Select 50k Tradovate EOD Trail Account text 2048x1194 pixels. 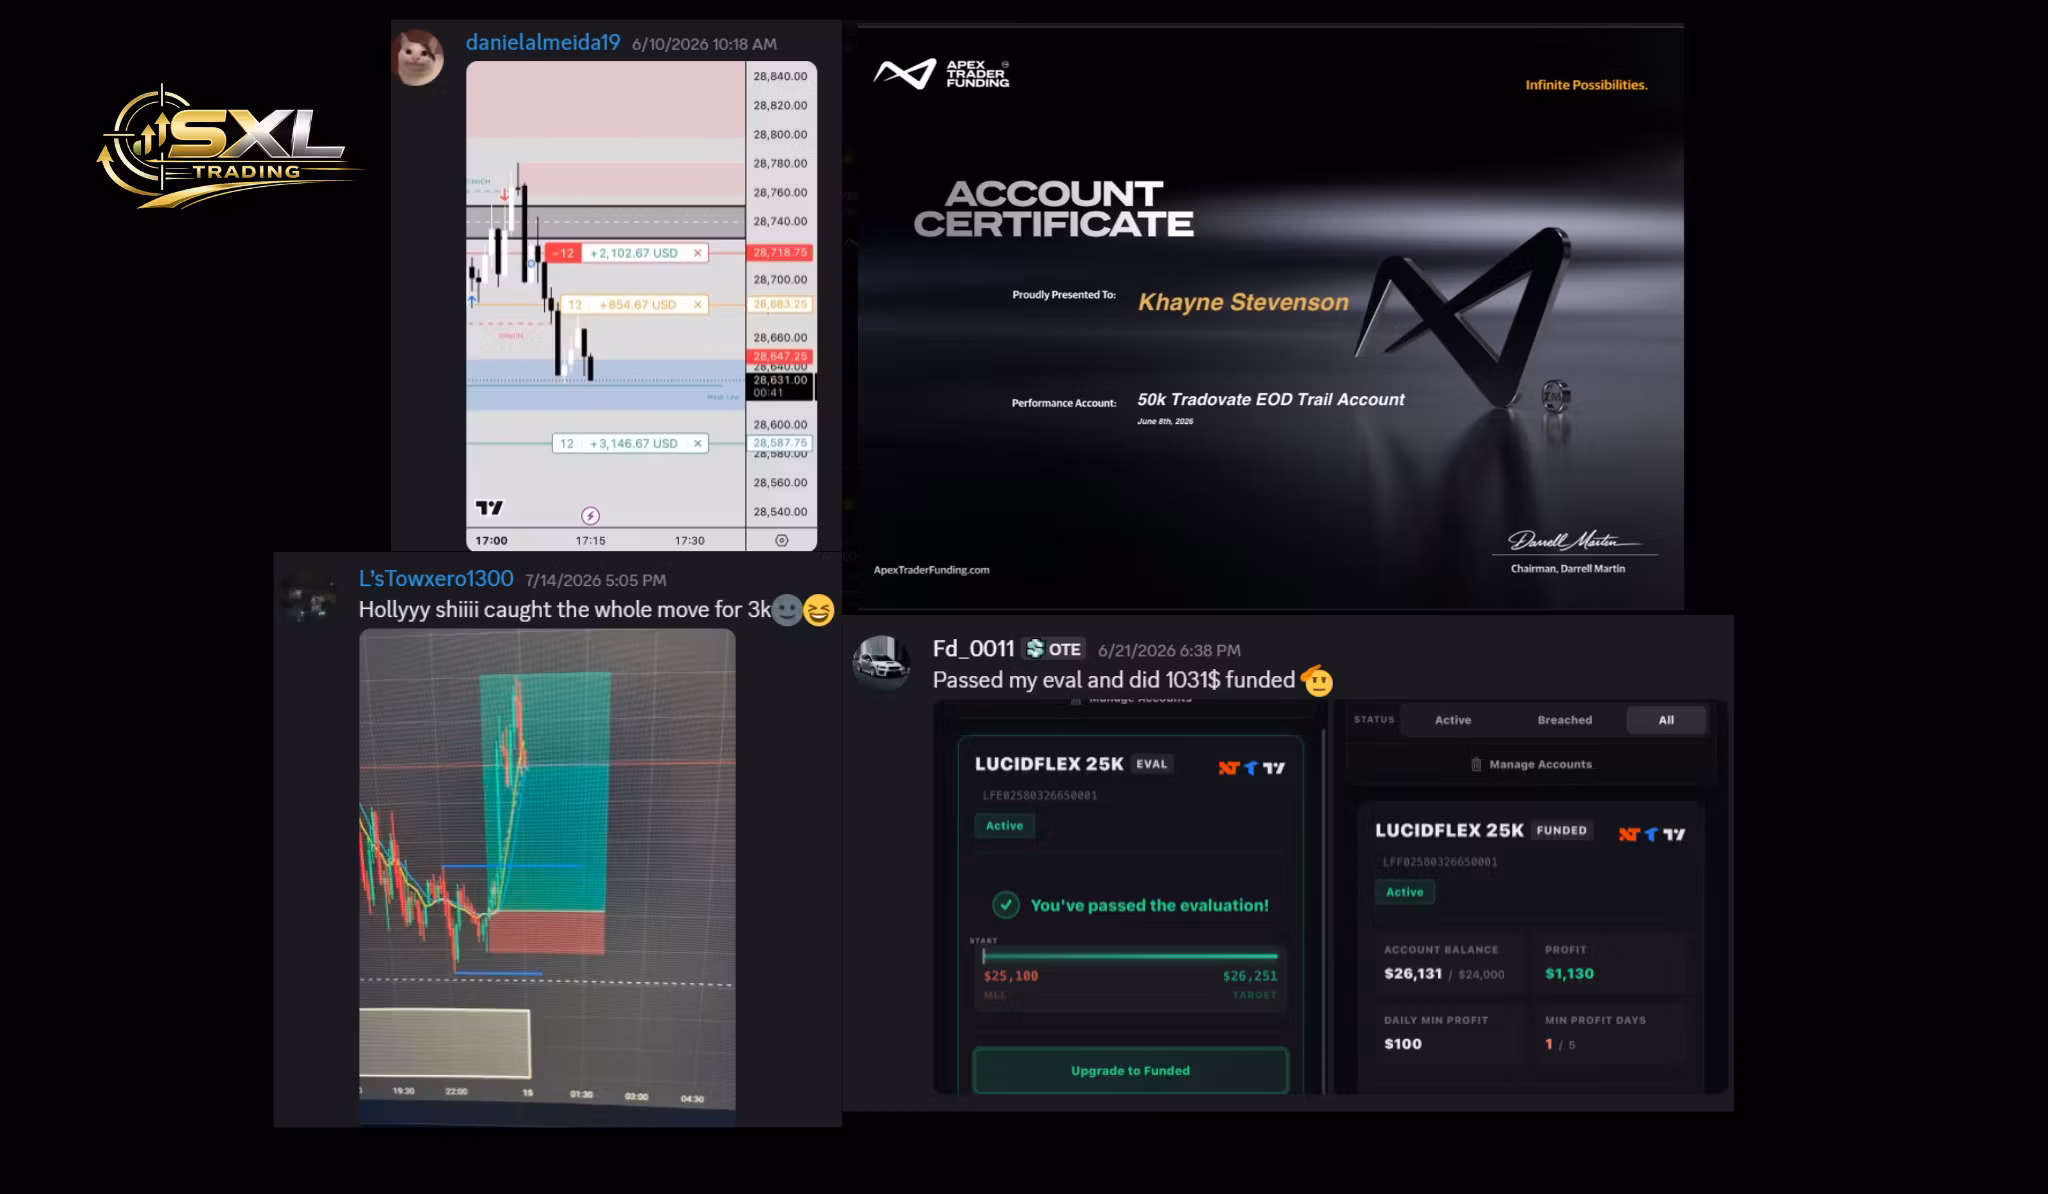[1270, 399]
